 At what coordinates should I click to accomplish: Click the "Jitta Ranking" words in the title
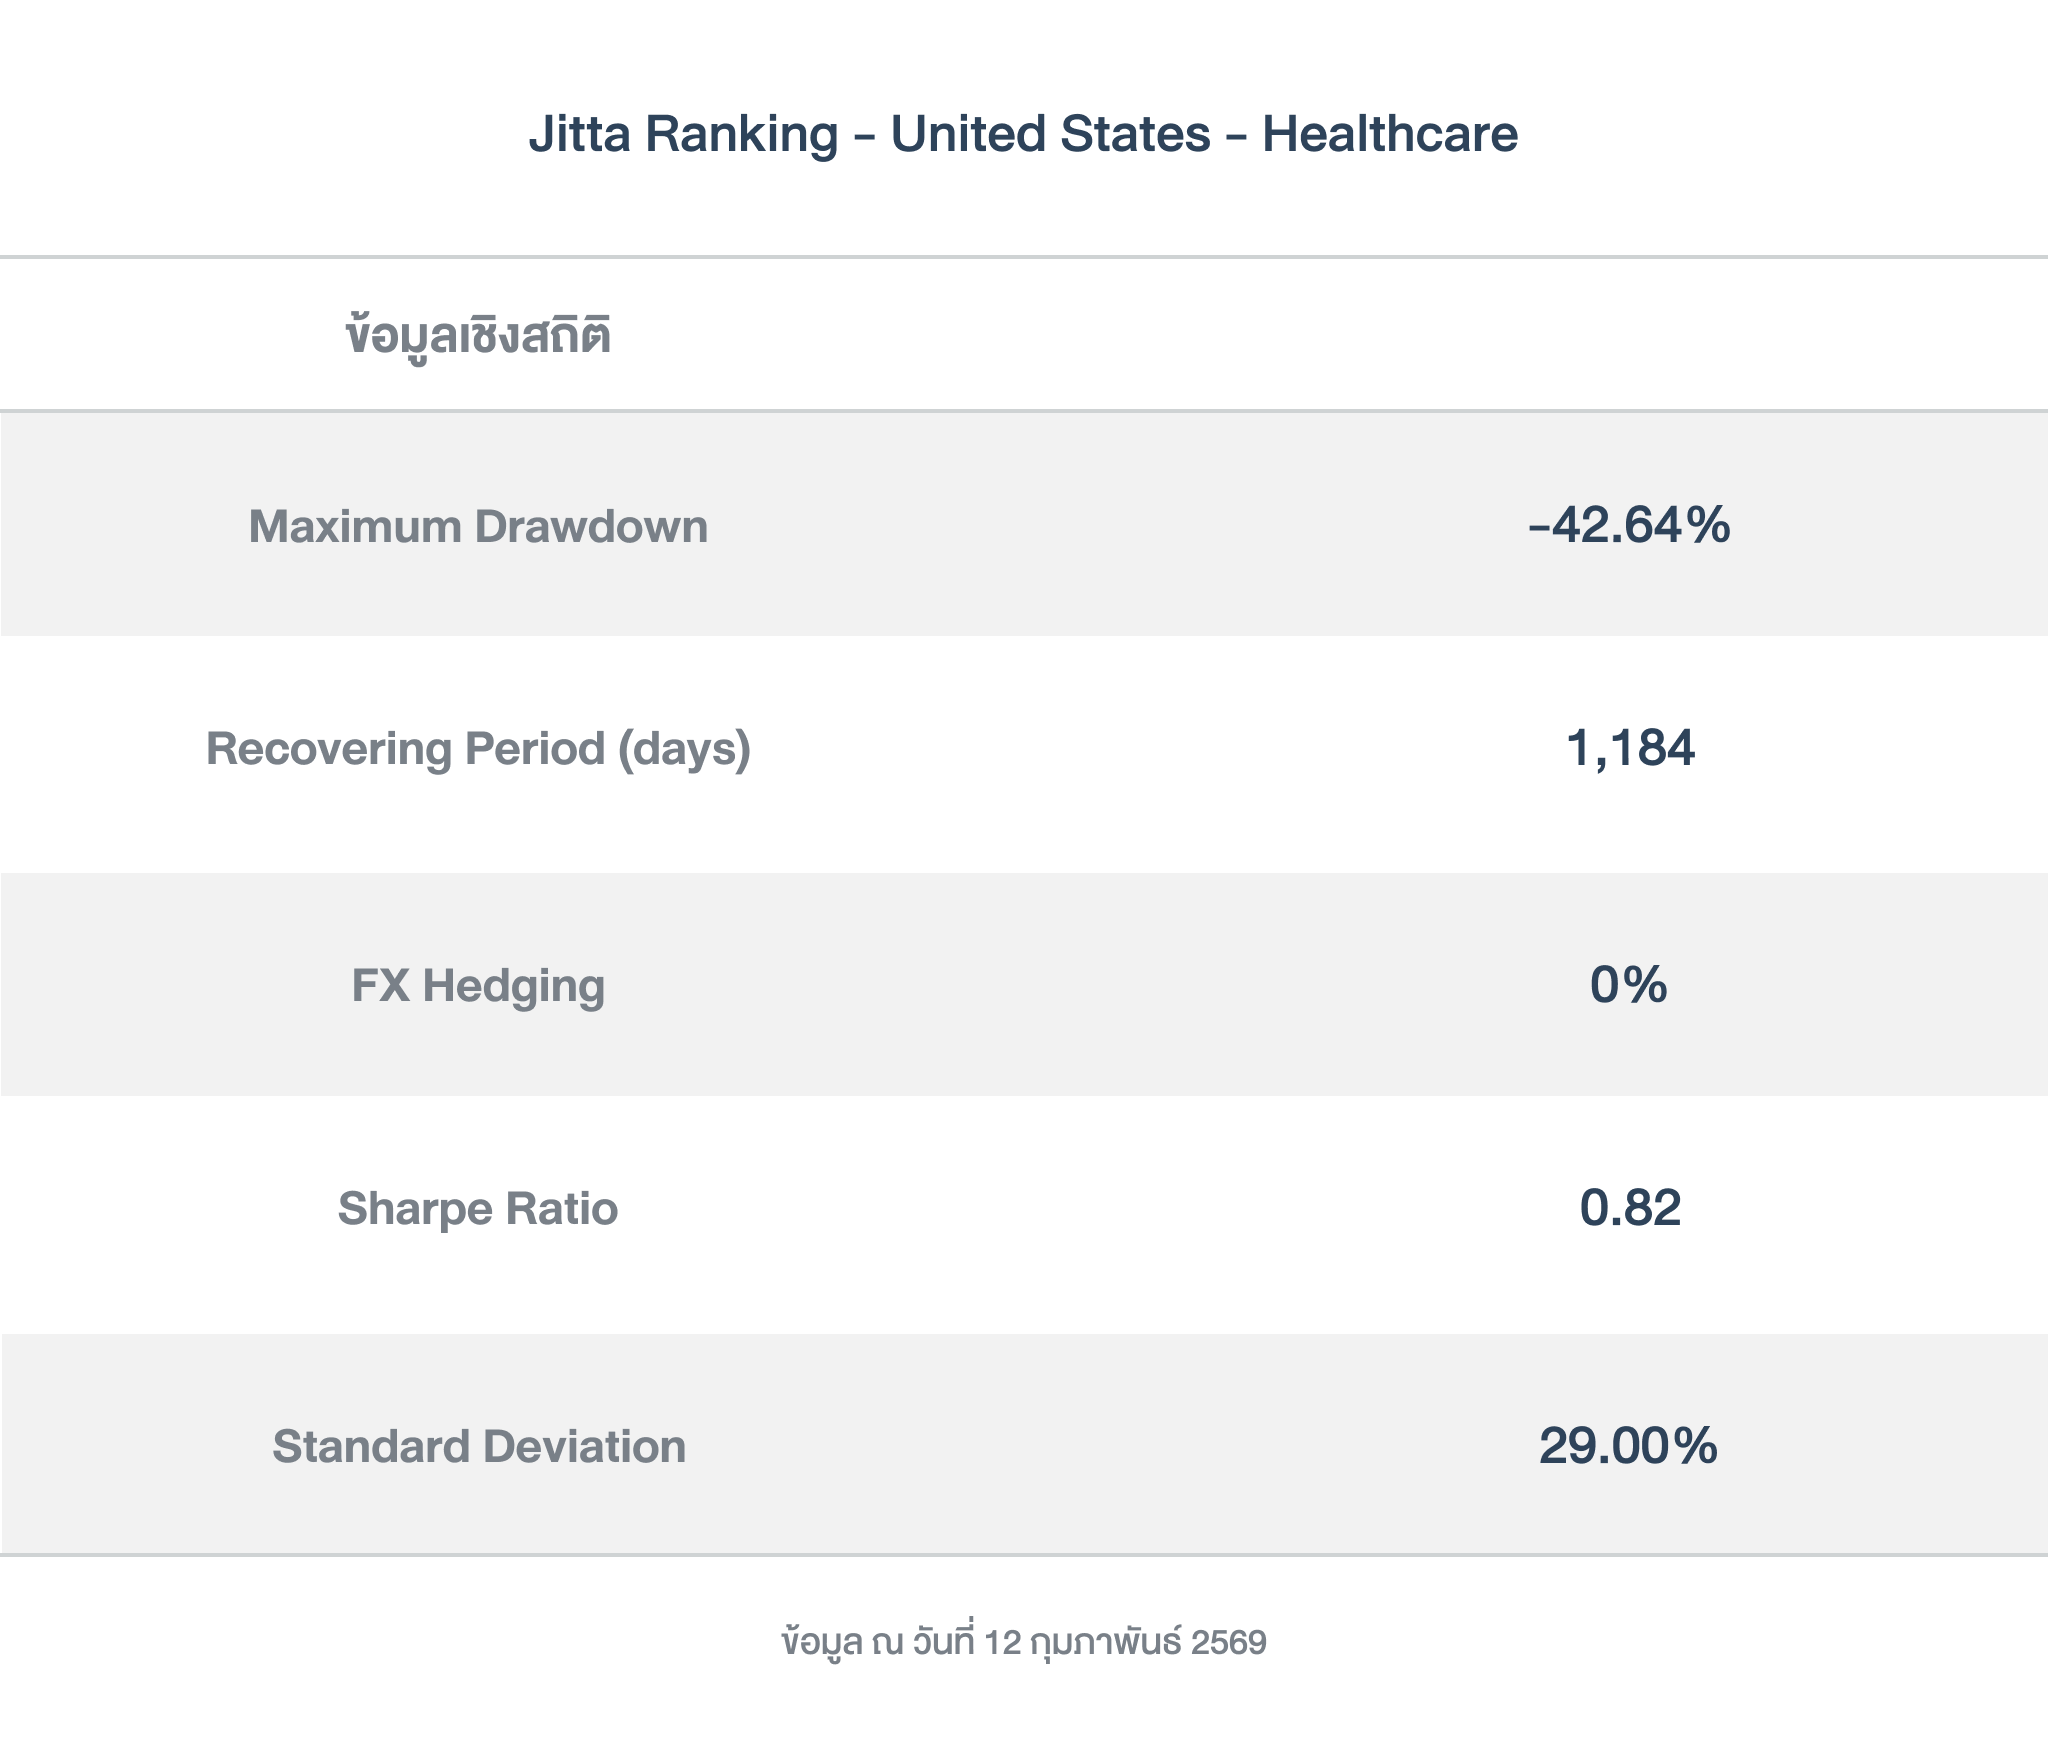click(683, 134)
